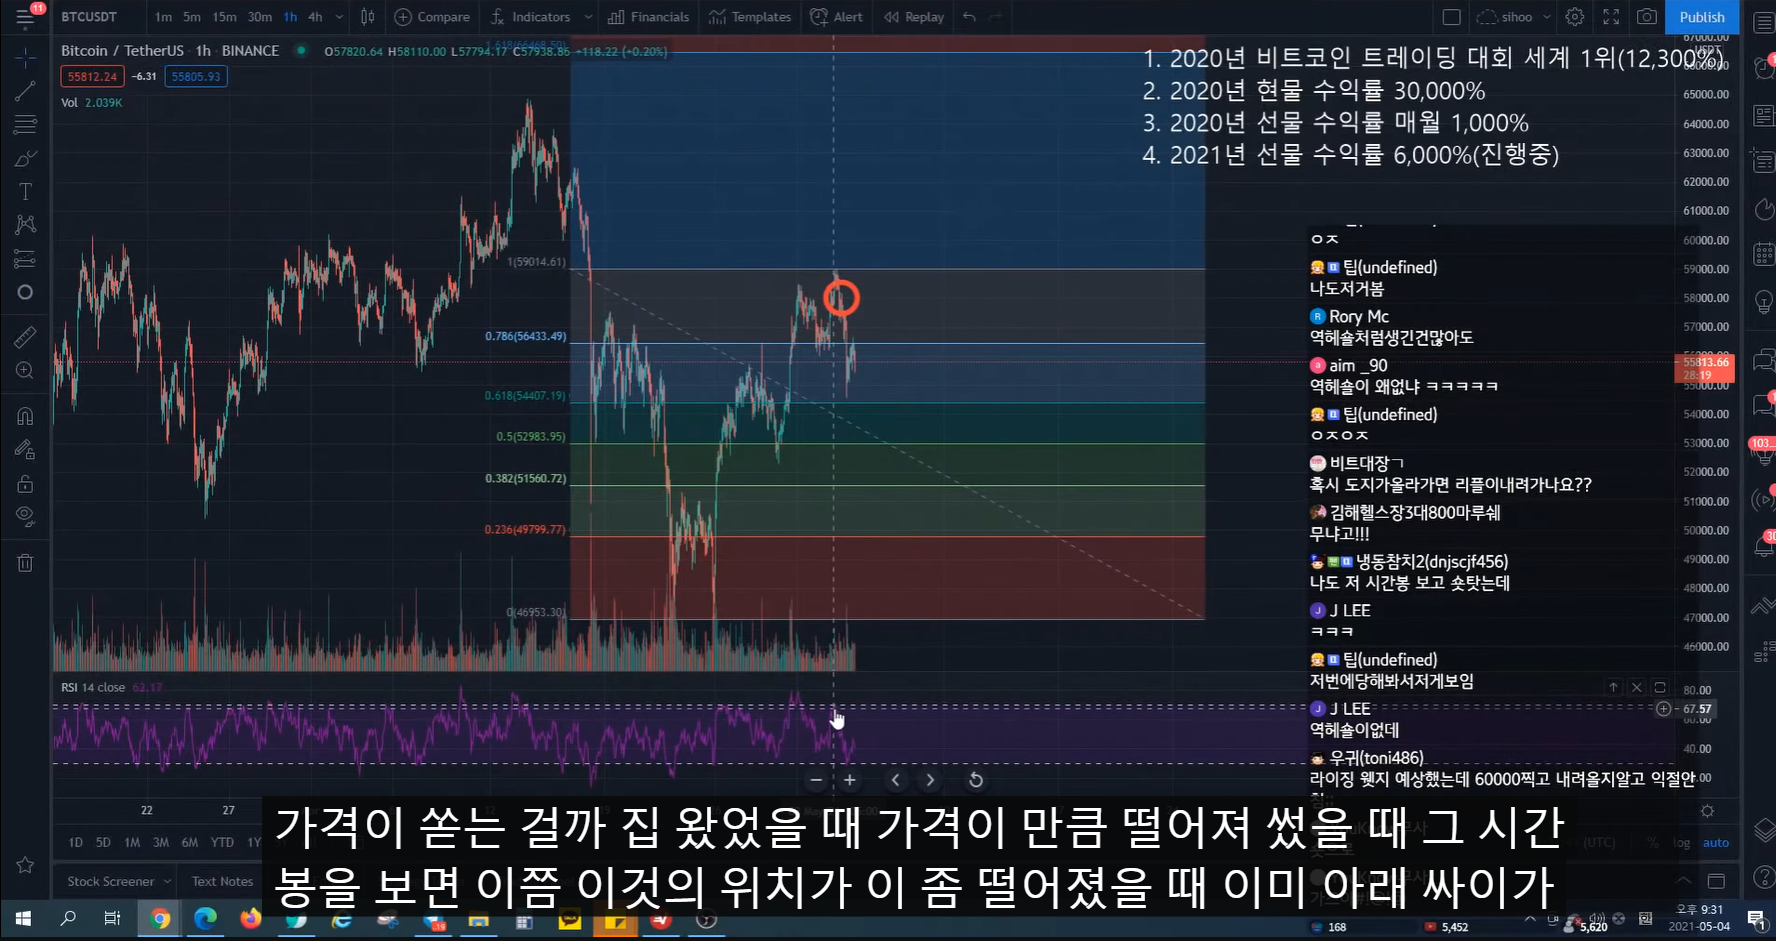The image size is (1776, 941).
Task: Select the brush drawing tool
Action: click(25, 159)
